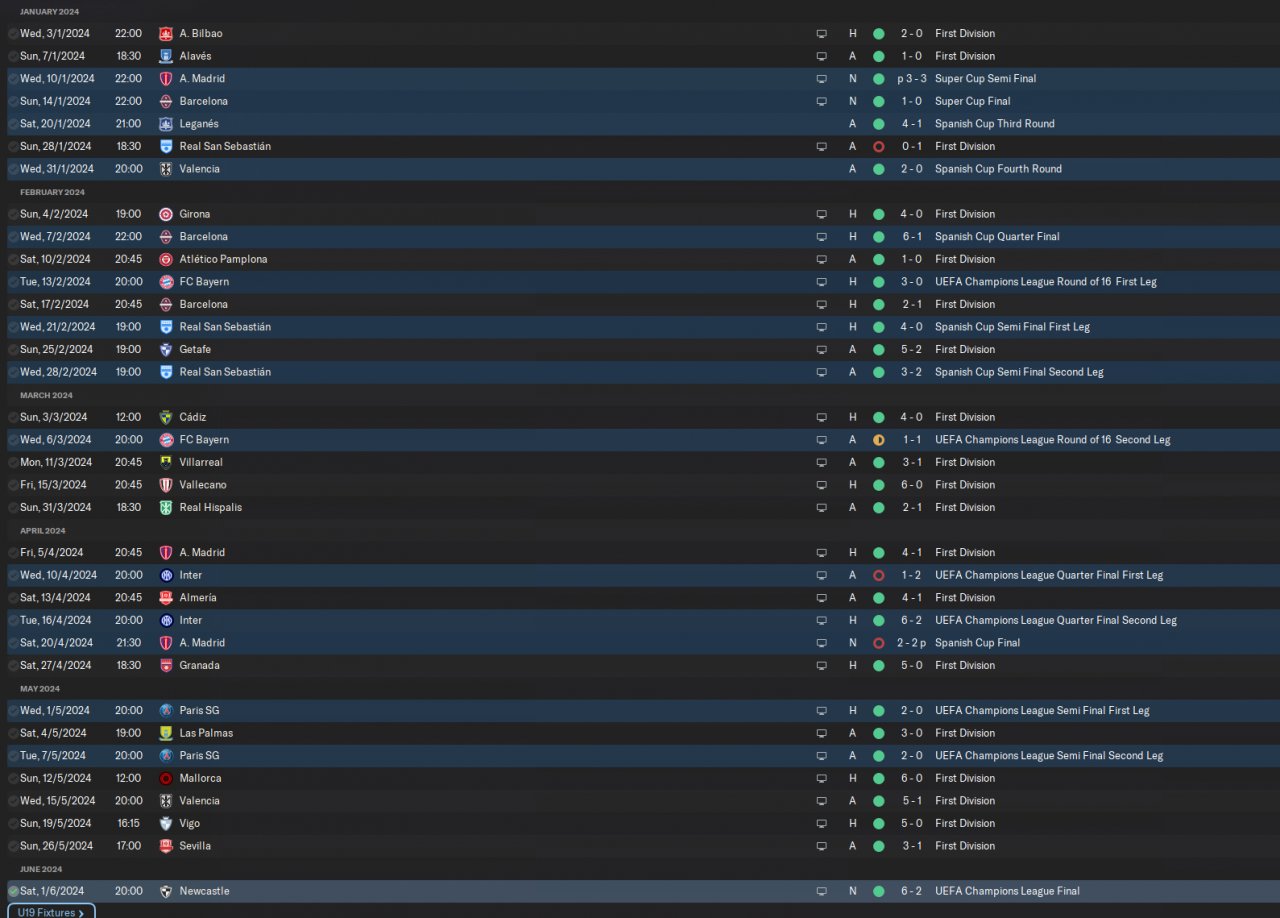This screenshot has height=918, width=1280.
Task: Click the Vigo club badge
Action: pyautogui.click(x=166, y=824)
